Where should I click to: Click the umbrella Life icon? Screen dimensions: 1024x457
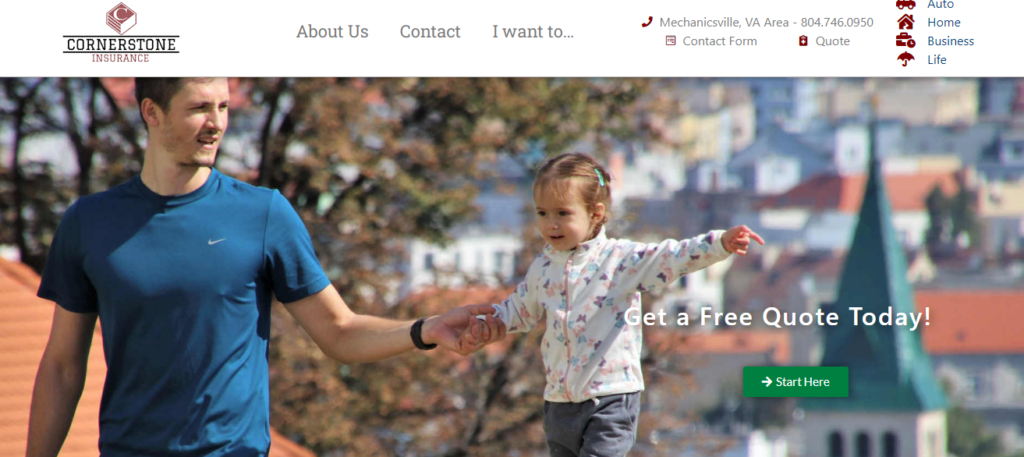click(906, 59)
